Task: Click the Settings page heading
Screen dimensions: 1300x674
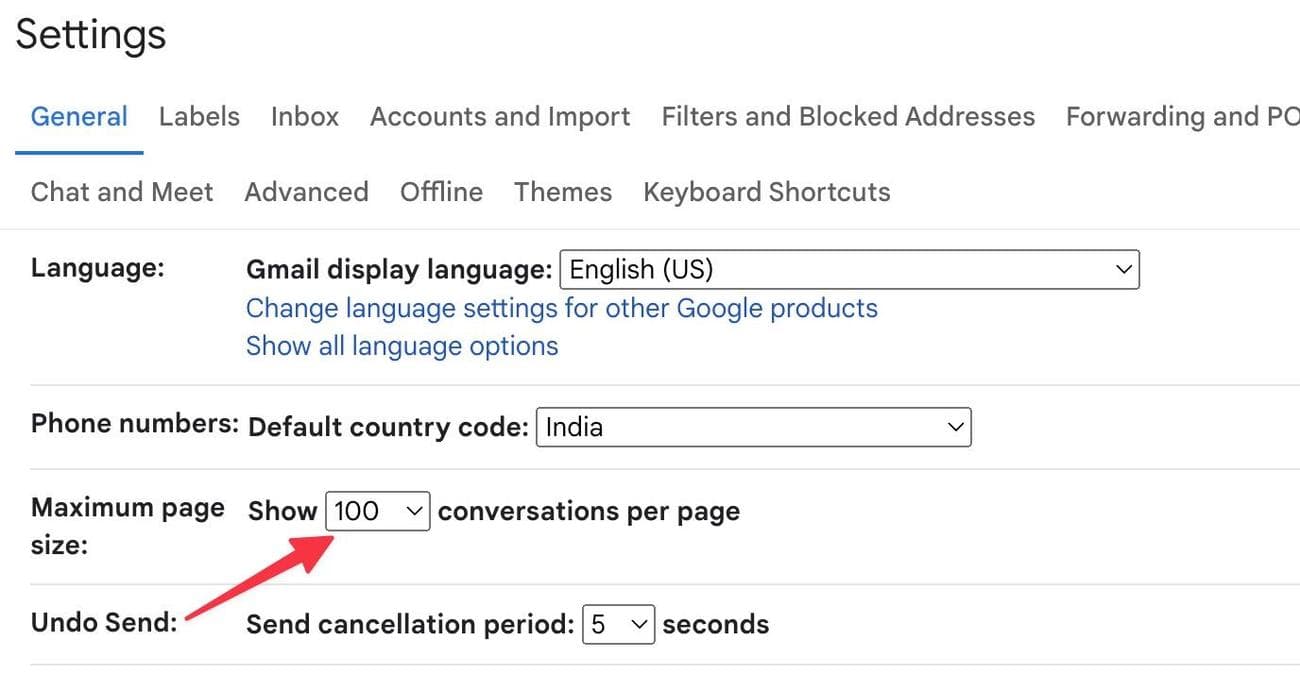Action: tap(91, 35)
